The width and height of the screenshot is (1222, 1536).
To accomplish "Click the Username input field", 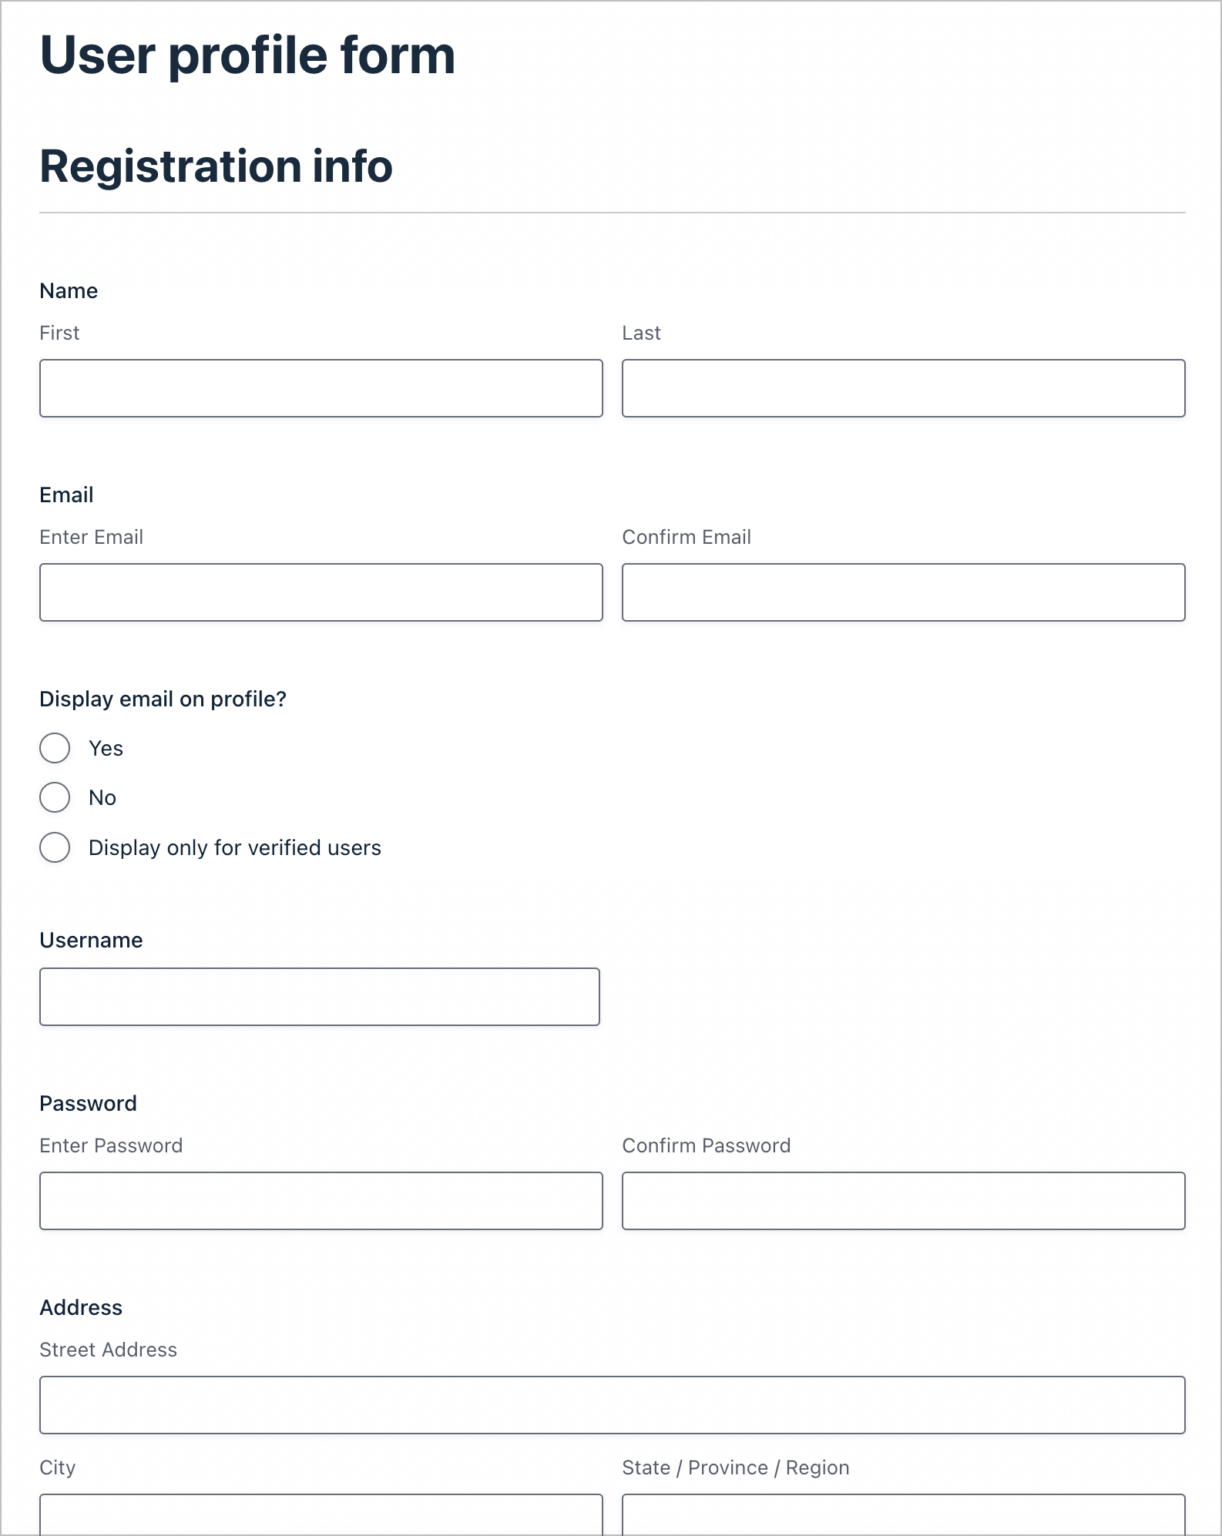I will [318, 996].
